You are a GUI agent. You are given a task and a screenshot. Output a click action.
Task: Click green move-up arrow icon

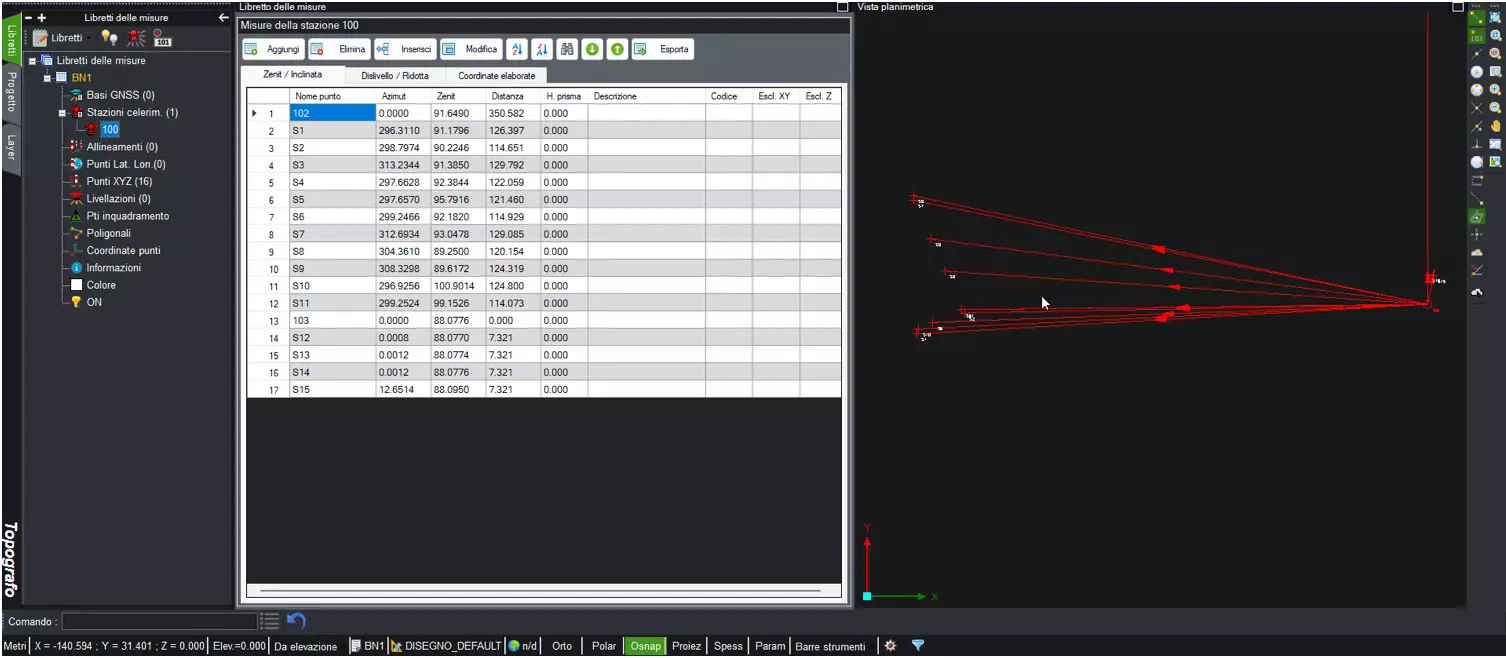tap(617, 49)
